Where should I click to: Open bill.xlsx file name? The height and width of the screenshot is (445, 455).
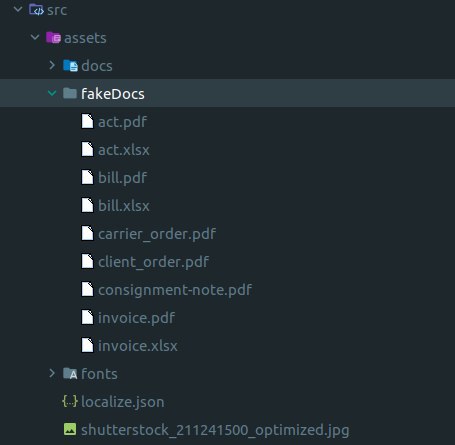point(124,205)
